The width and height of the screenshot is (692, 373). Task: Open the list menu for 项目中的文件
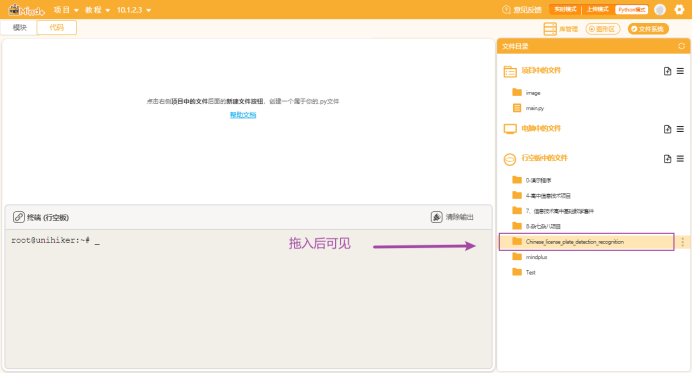680,71
